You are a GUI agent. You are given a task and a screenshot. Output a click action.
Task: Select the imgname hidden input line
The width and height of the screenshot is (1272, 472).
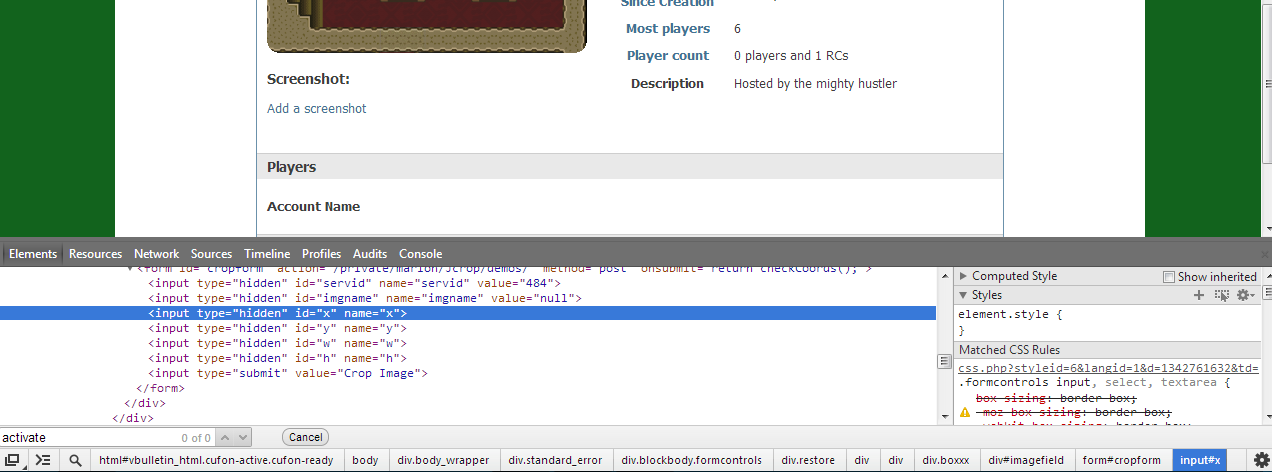pos(365,298)
